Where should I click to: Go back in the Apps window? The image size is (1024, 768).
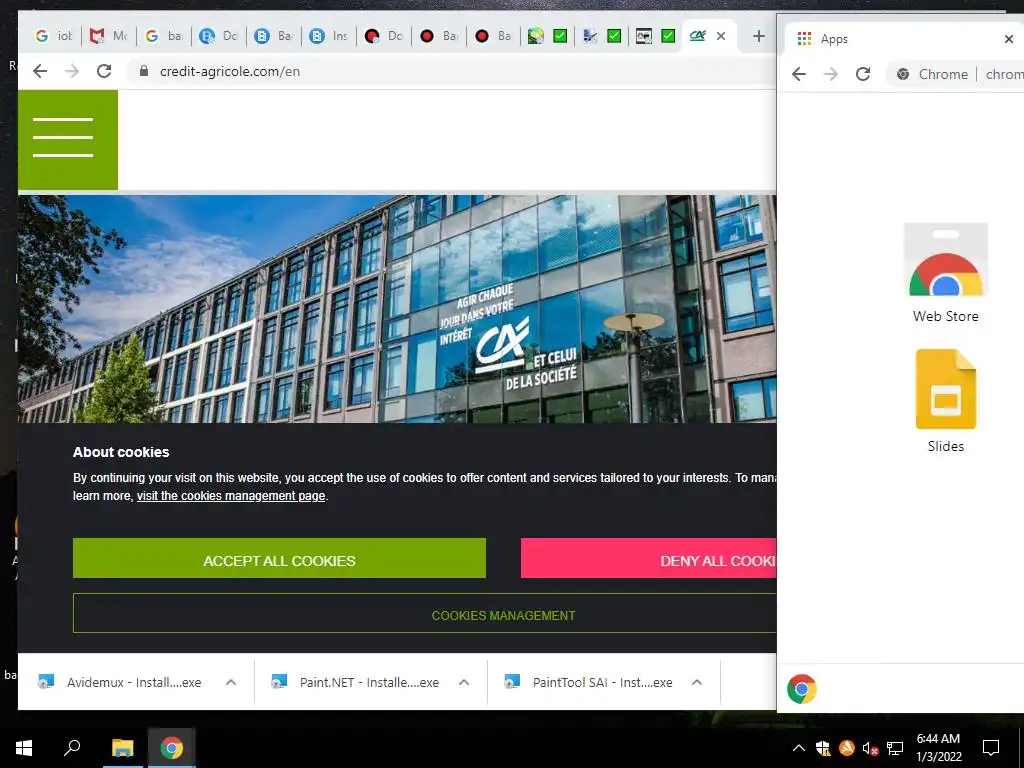tap(799, 74)
